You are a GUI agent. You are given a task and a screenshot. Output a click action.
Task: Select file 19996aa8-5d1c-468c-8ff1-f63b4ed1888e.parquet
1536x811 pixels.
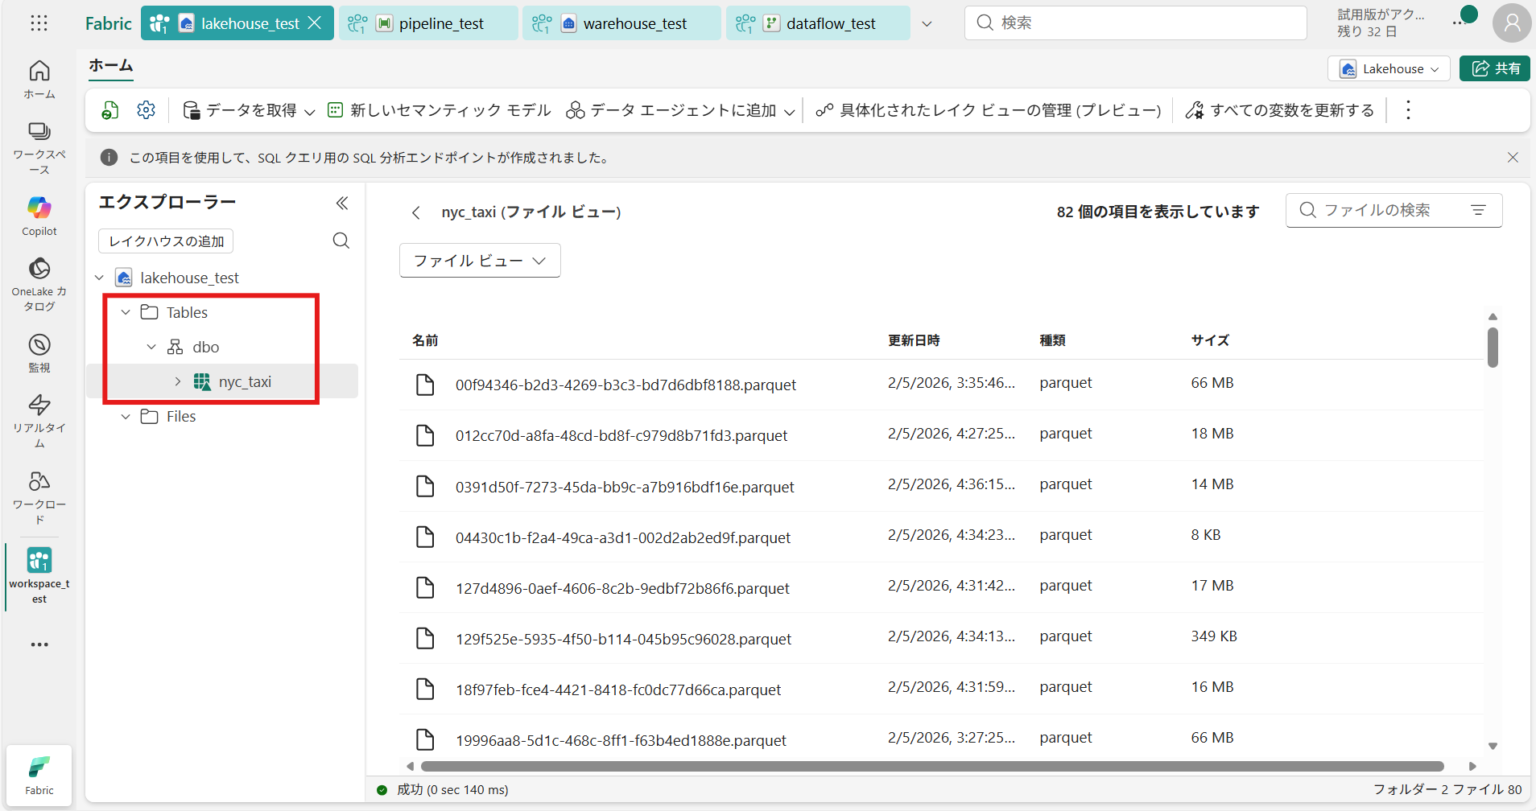point(621,740)
